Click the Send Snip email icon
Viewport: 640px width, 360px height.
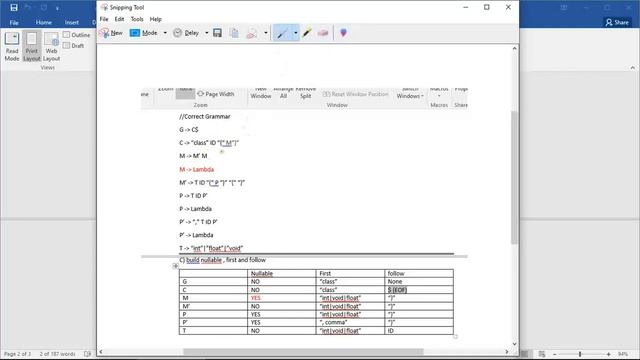click(x=251, y=33)
